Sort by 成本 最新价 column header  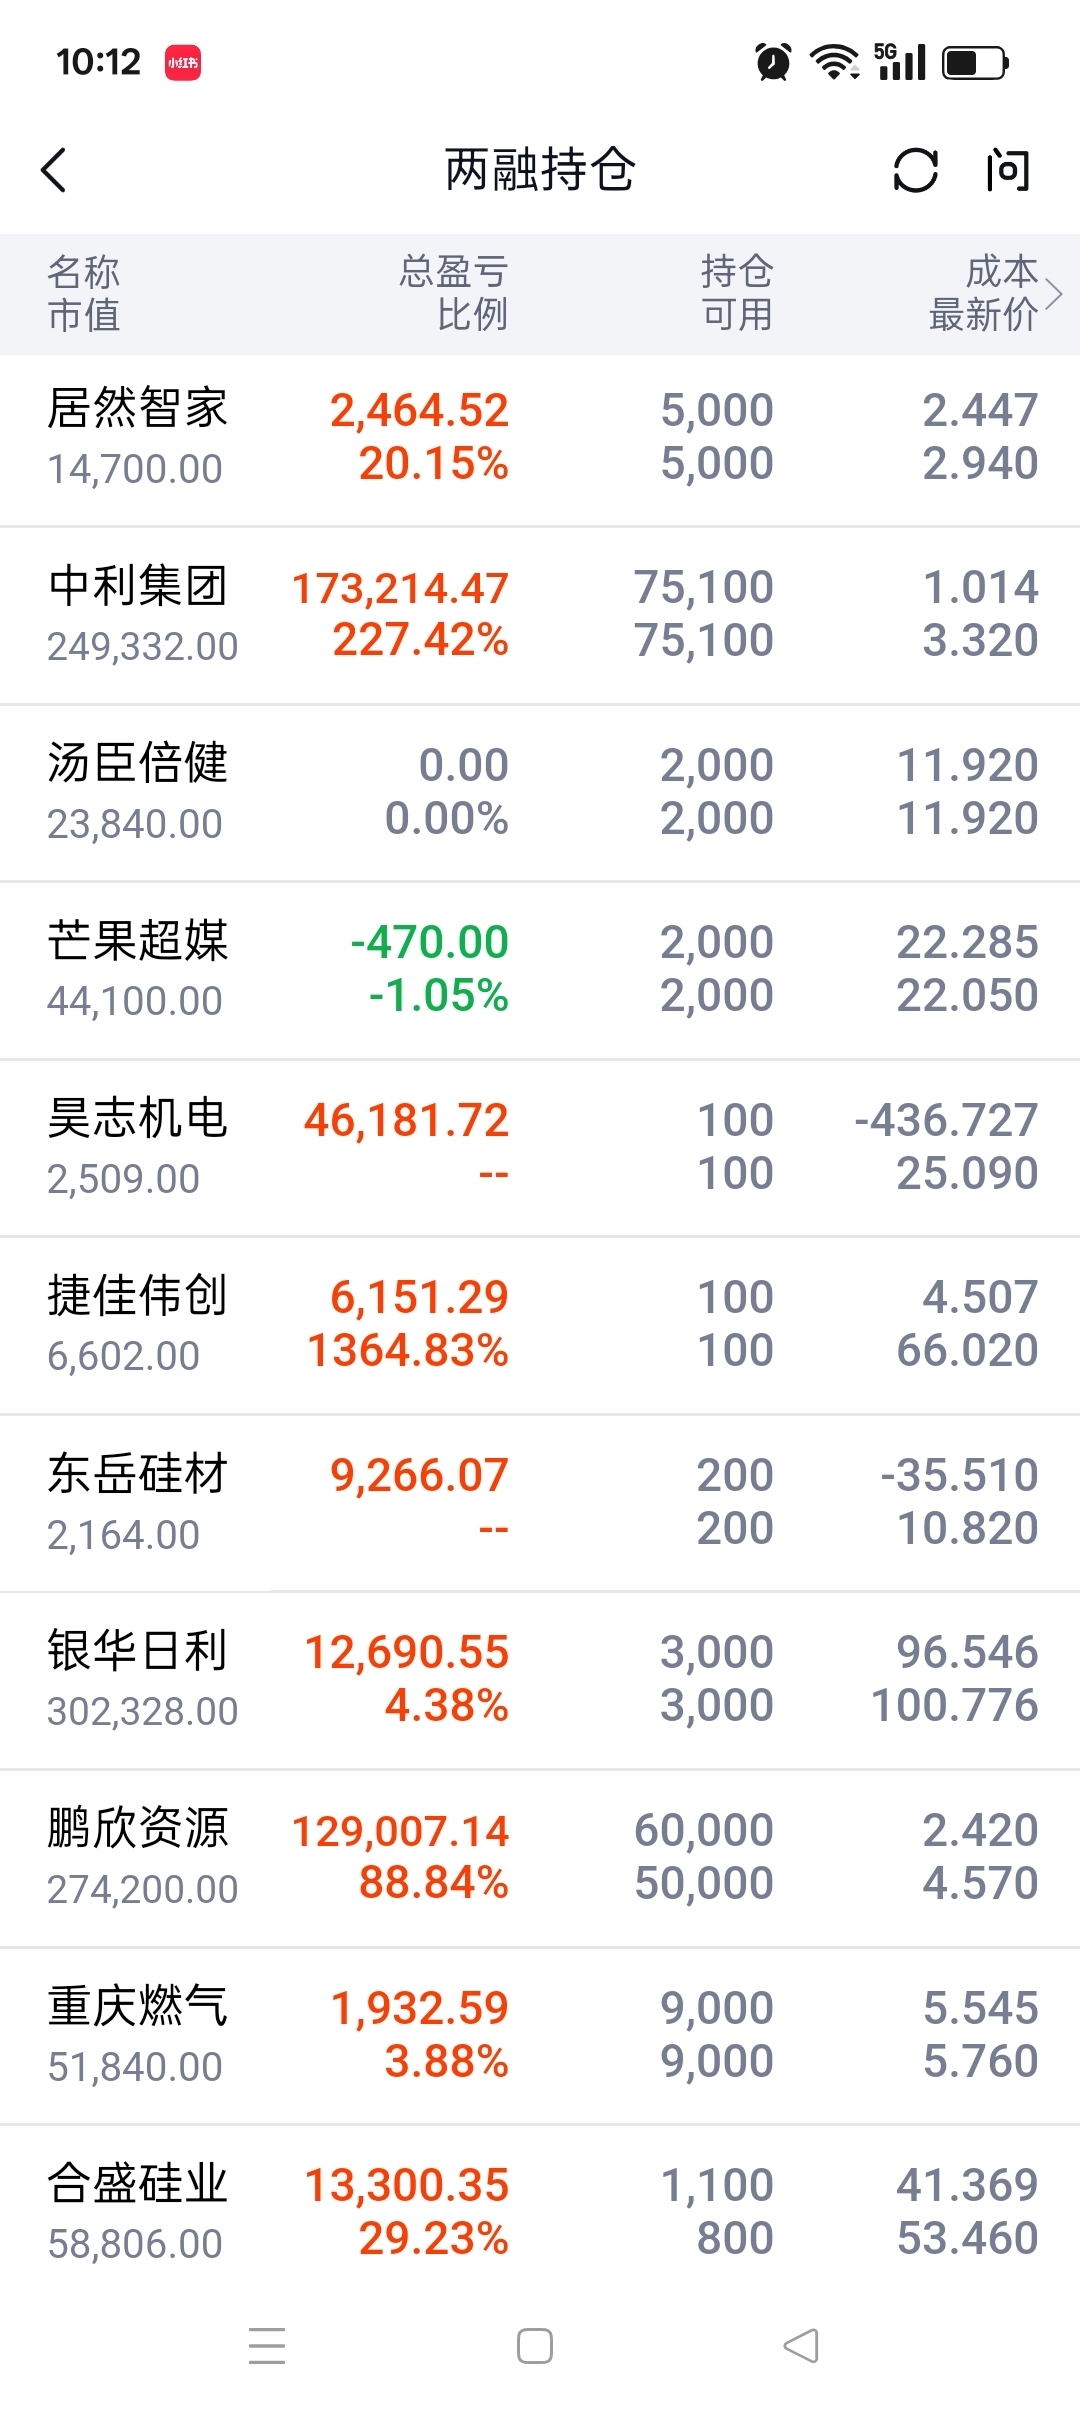pyautogui.click(x=984, y=293)
